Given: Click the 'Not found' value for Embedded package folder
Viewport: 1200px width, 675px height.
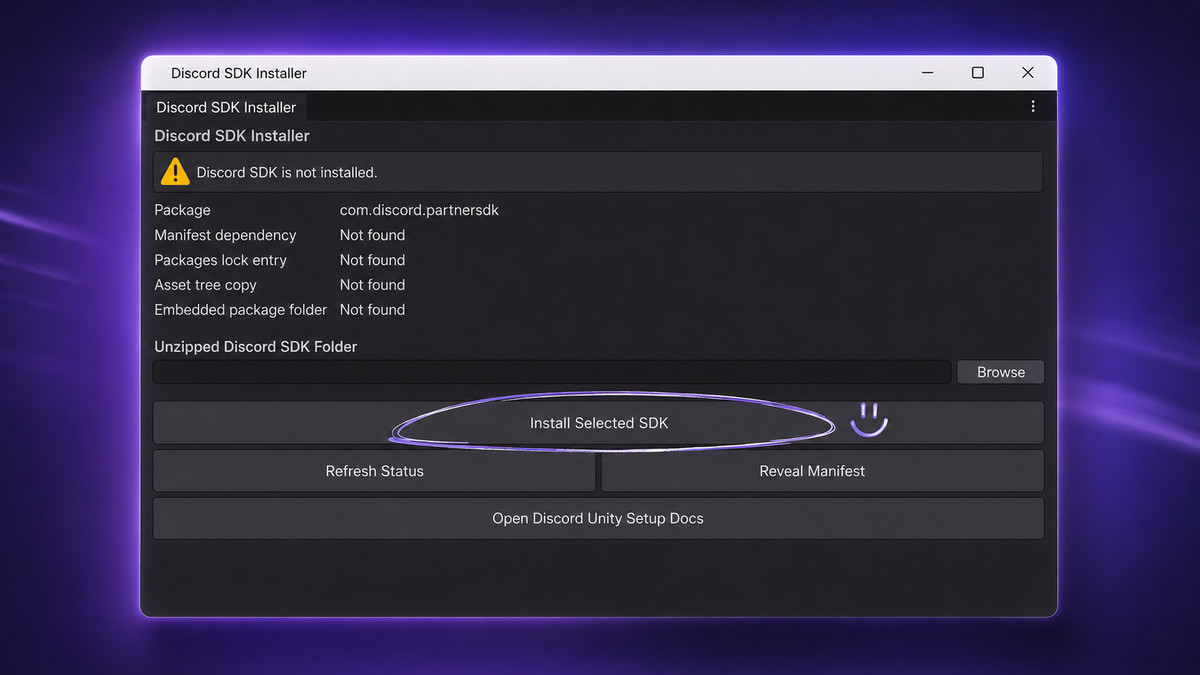Looking at the screenshot, I should [372, 310].
